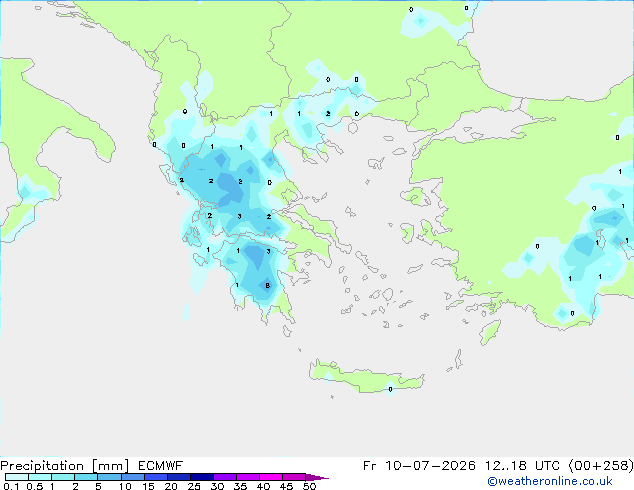Click the legend label '45'

click(286, 486)
